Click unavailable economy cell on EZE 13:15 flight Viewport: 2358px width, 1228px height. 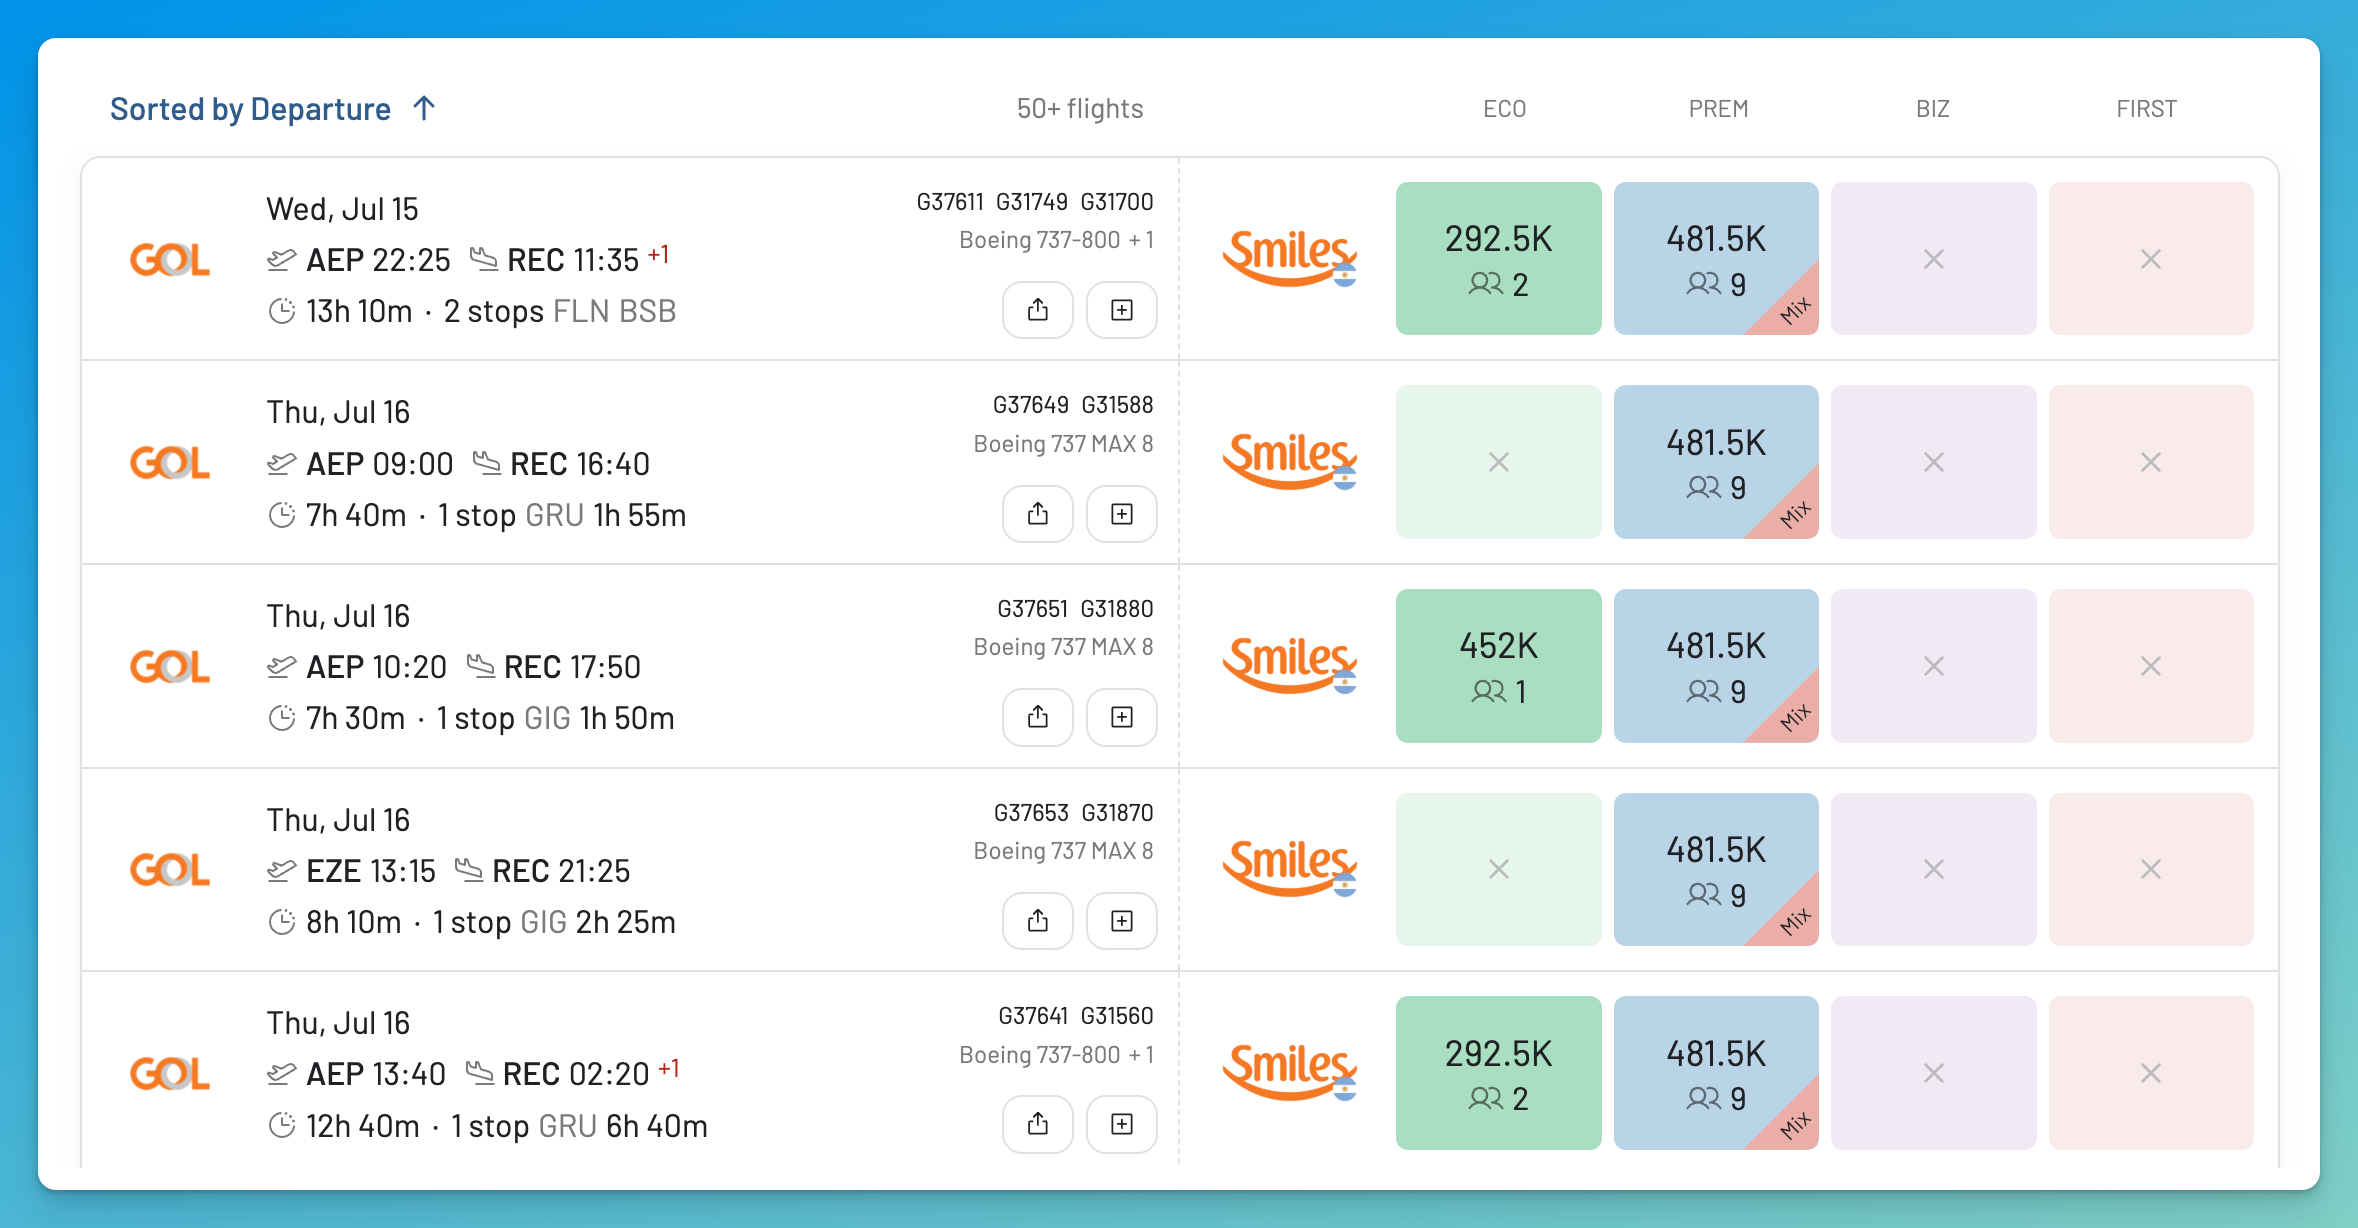[1499, 869]
